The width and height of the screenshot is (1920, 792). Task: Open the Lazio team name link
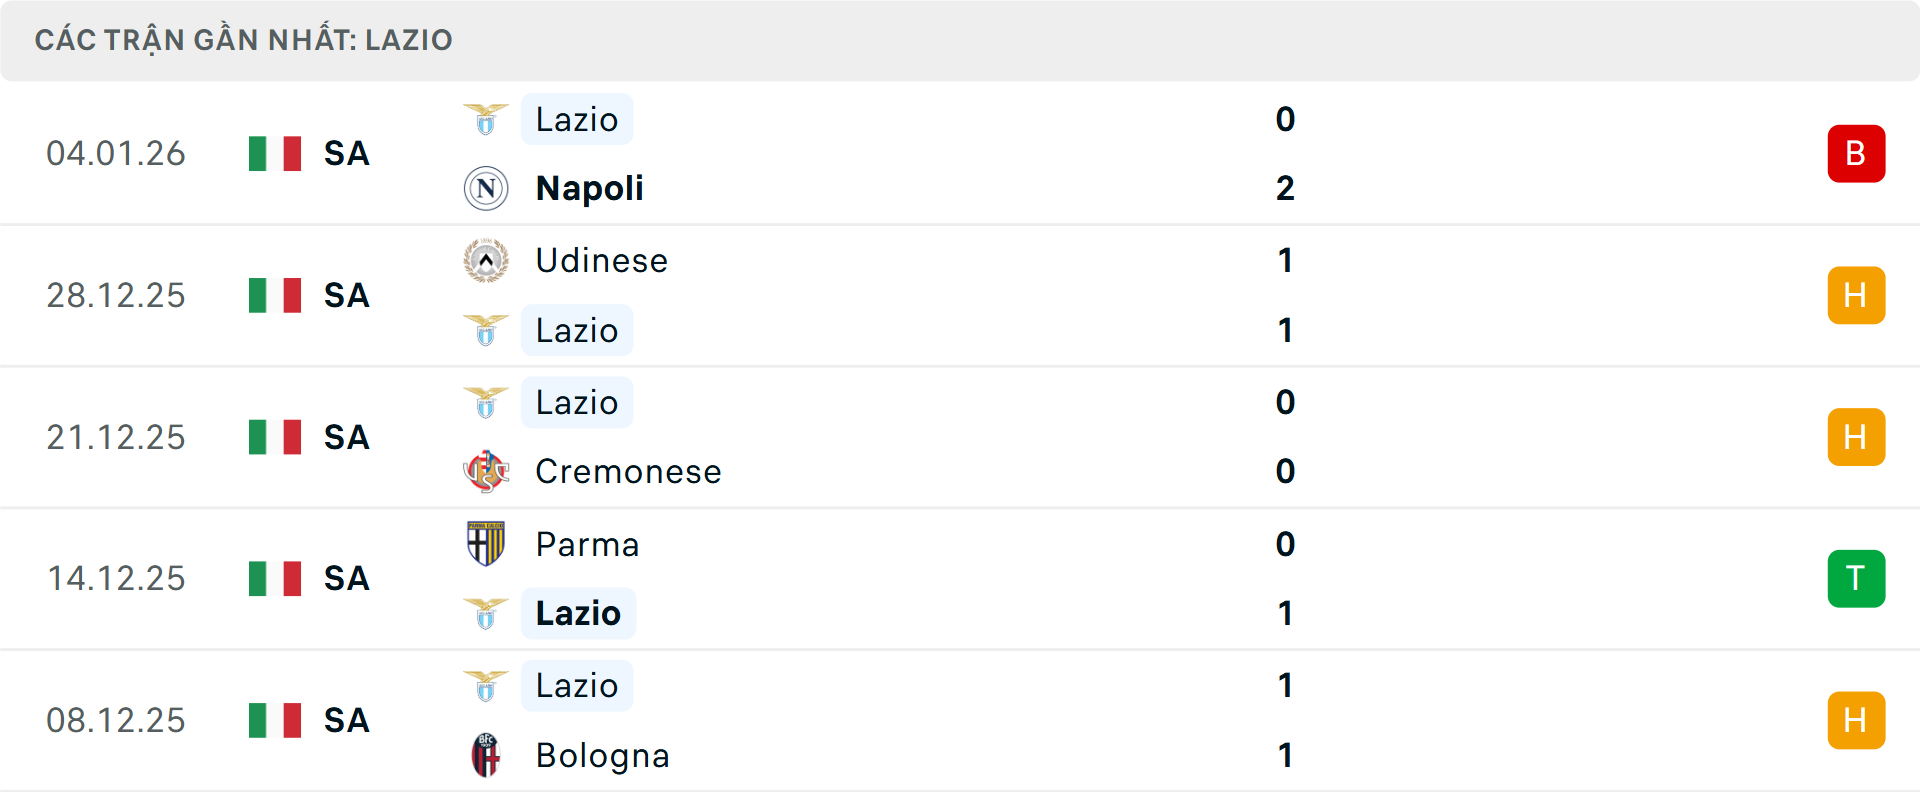point(576,119)
